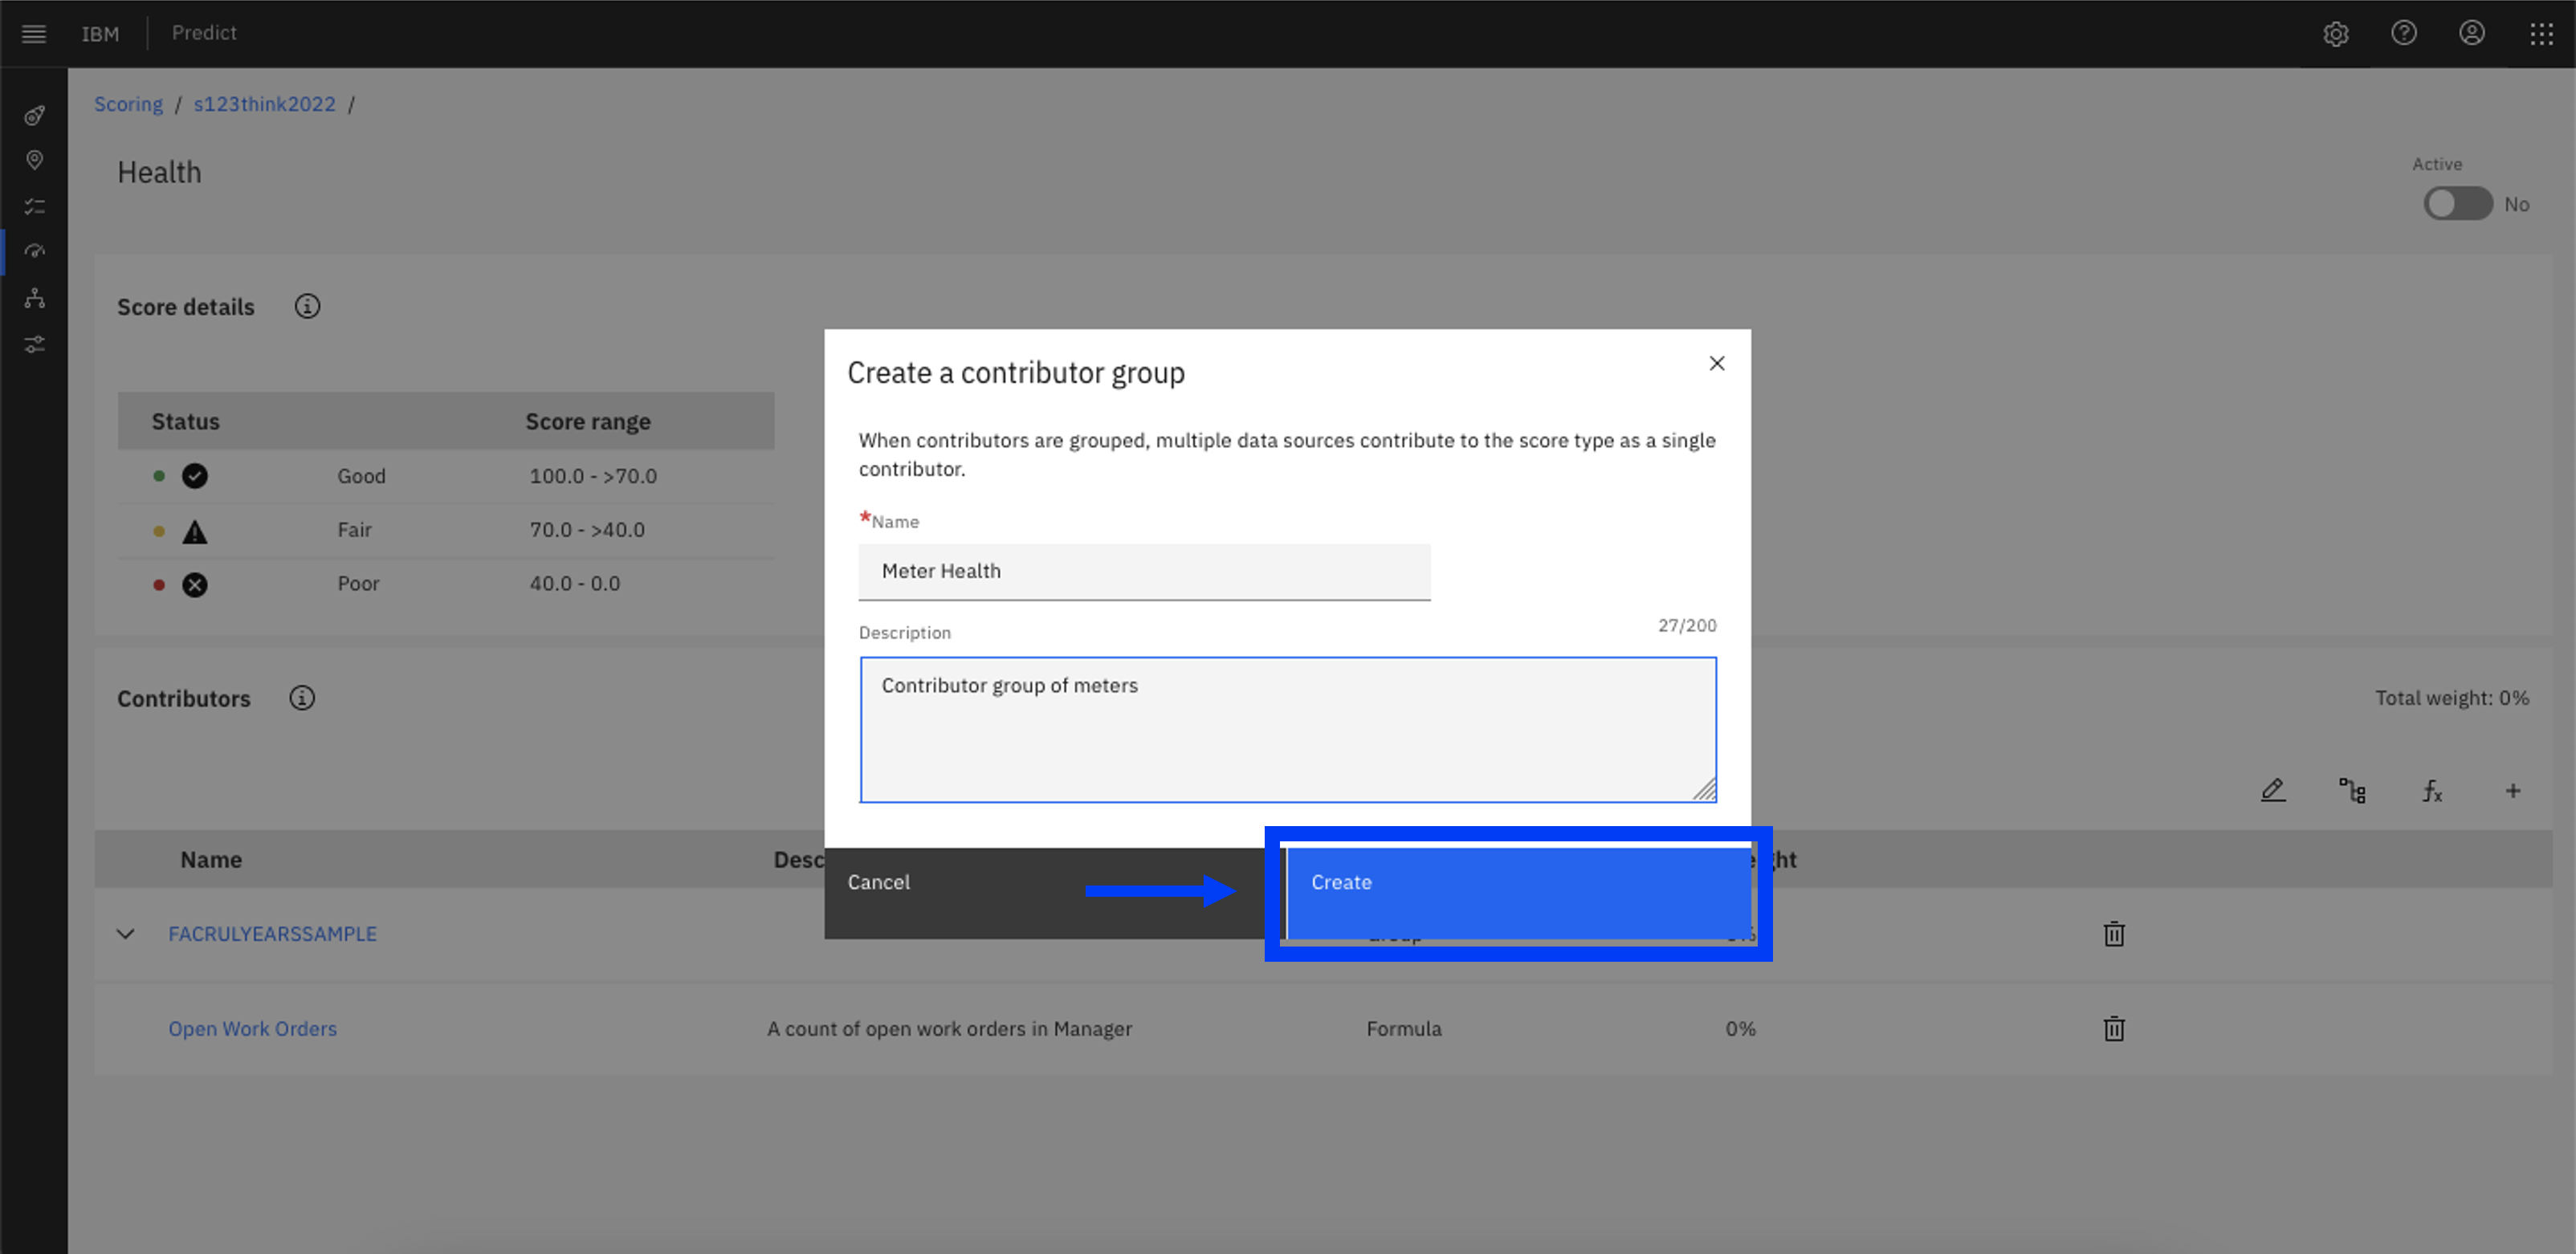This screenshot has height=1254, width=2576.
Task: Click the group/hierarchy icon in contributors toolbar
Action: click(2353, 791)
